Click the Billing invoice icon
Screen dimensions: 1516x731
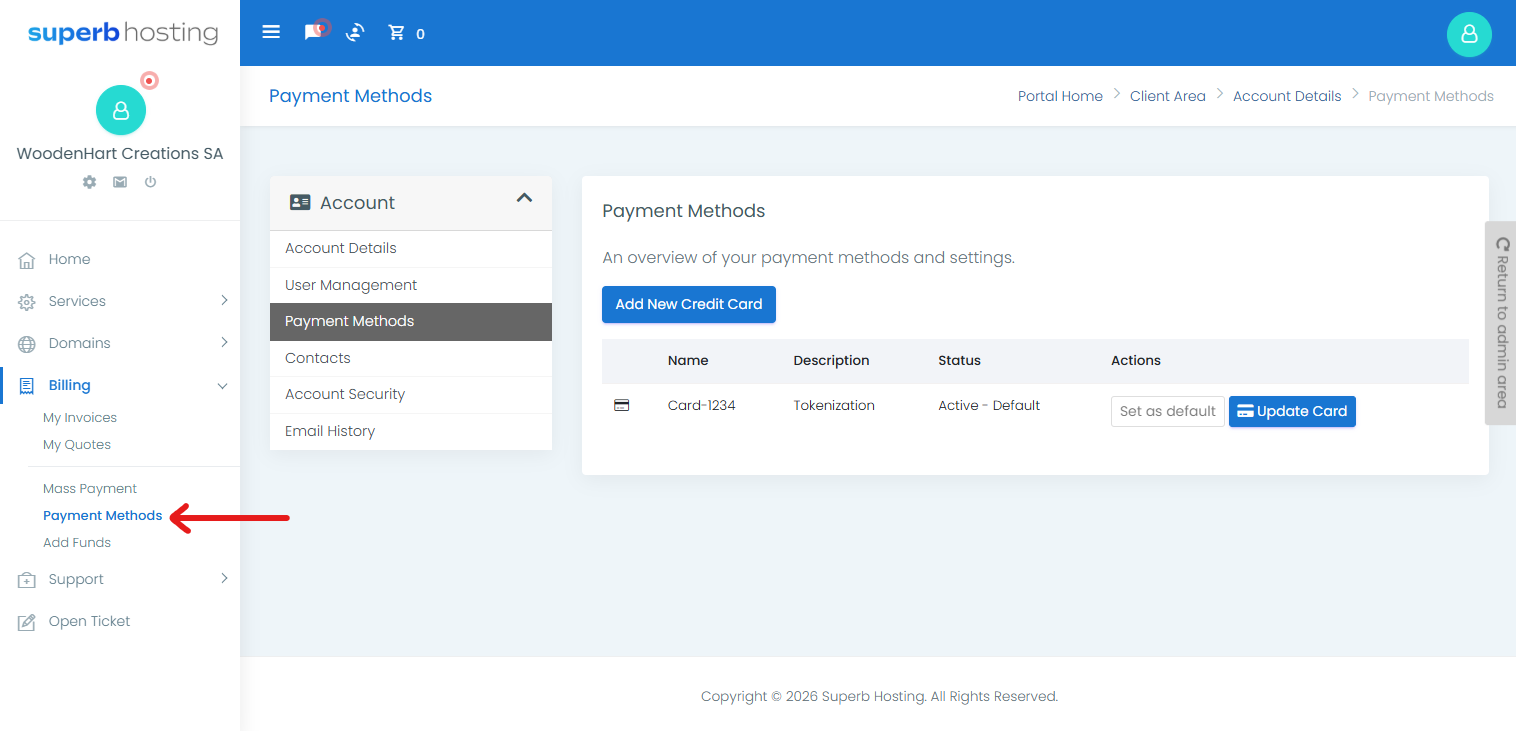[27, 386]
